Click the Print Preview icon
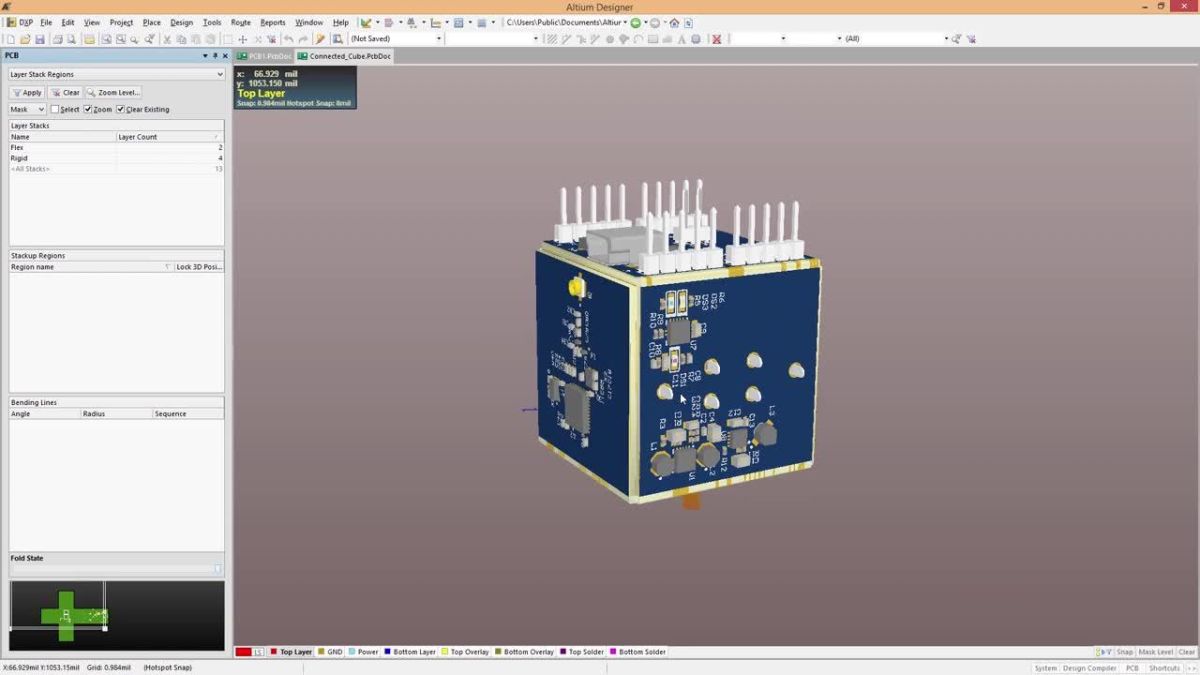 [x=72, y=38]
